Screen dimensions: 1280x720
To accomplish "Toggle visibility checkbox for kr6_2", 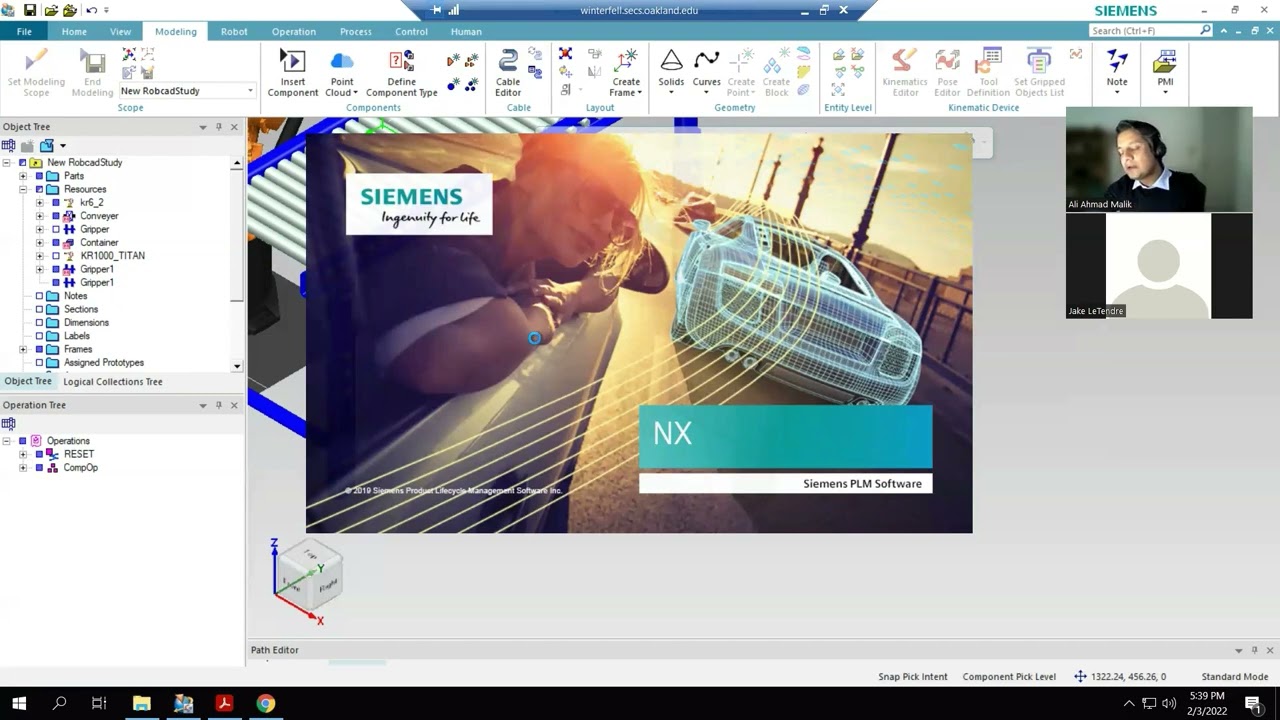I will 56,203.
